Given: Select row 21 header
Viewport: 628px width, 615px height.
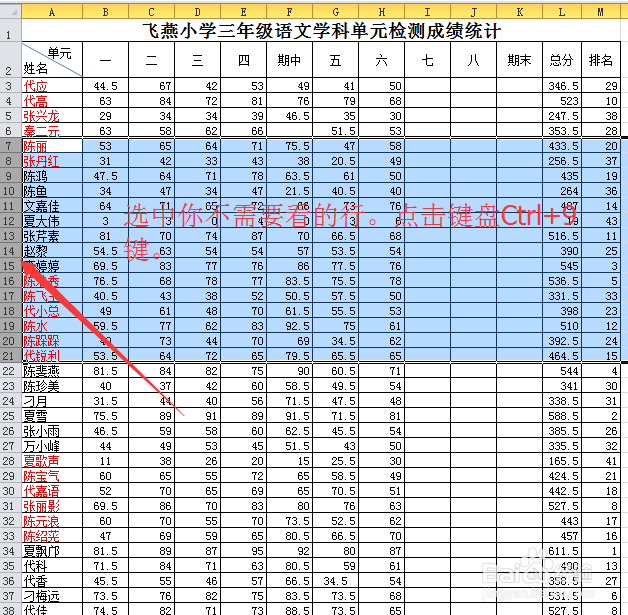Looking at the screenshot, I should pos(10,356).
